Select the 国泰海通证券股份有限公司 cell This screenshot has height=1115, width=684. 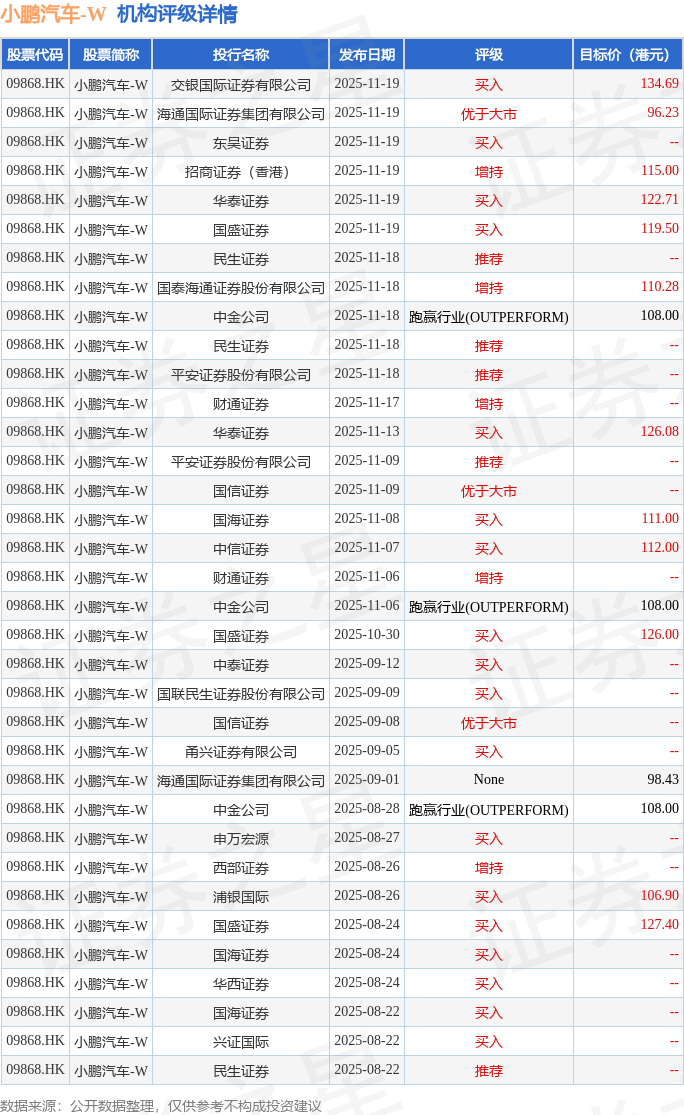(x=241, y=287)
